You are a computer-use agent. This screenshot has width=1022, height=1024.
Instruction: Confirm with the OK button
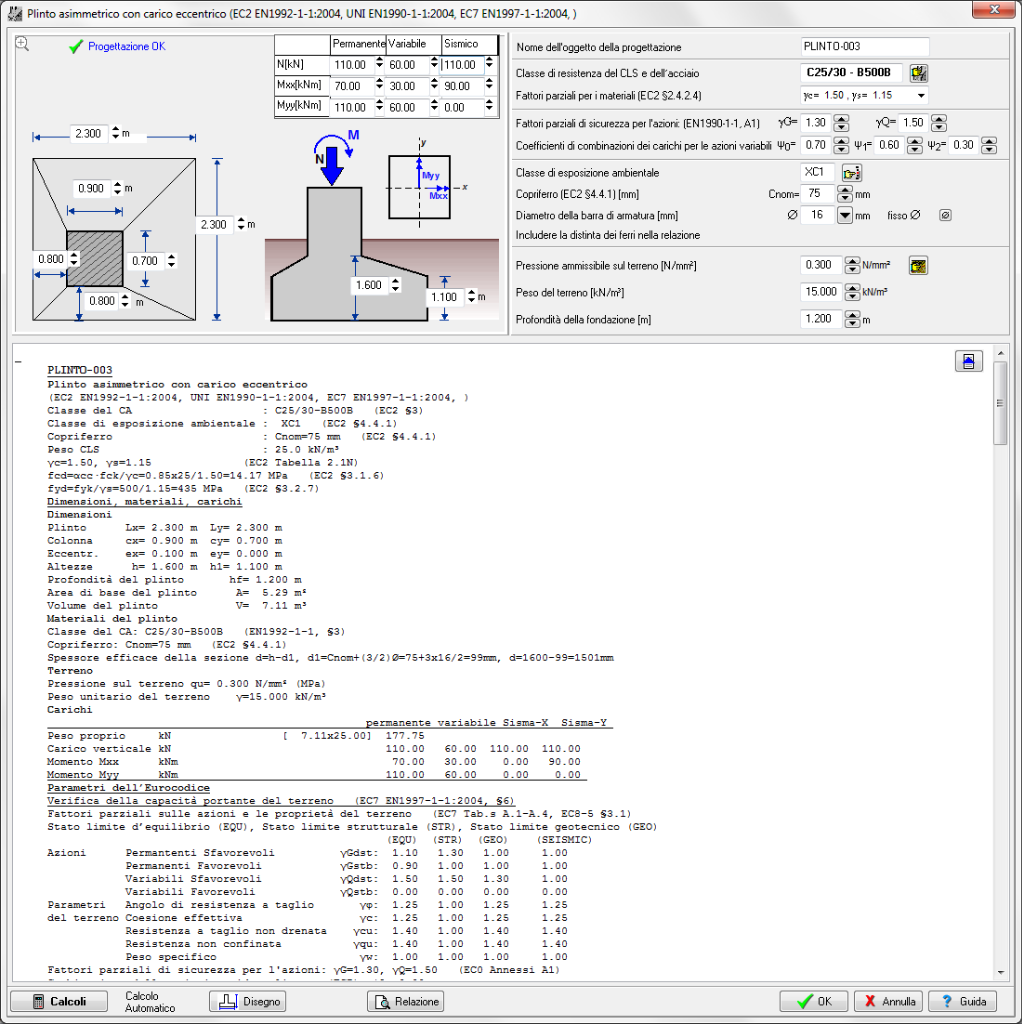(x=814, y=1001)
